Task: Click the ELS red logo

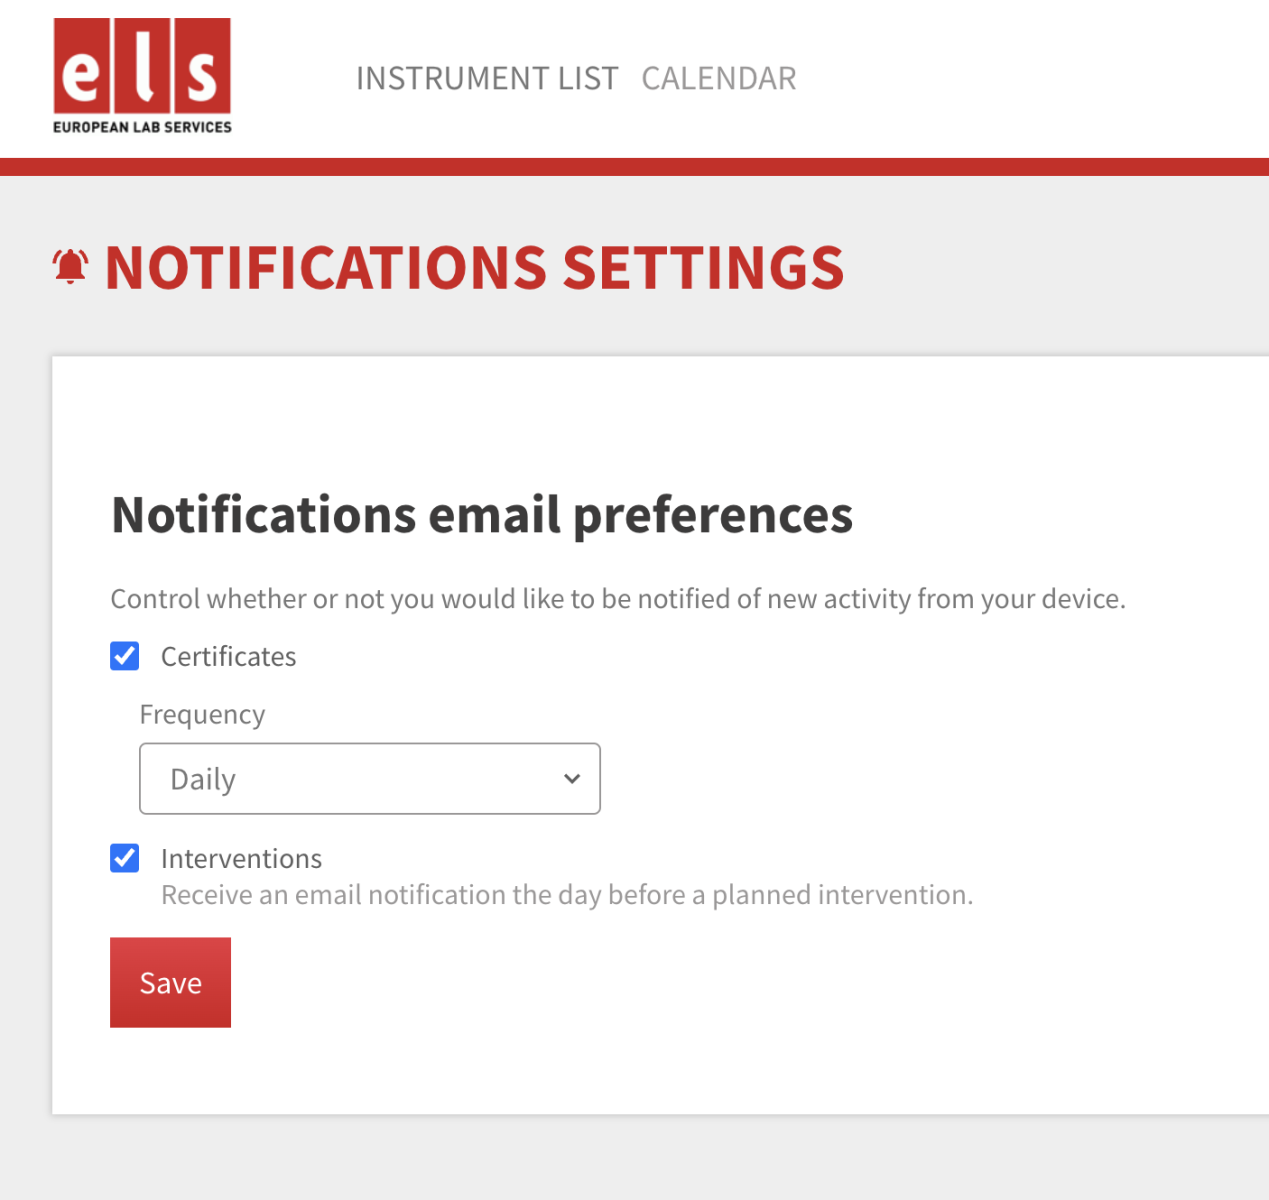Action: coord(142,66)
